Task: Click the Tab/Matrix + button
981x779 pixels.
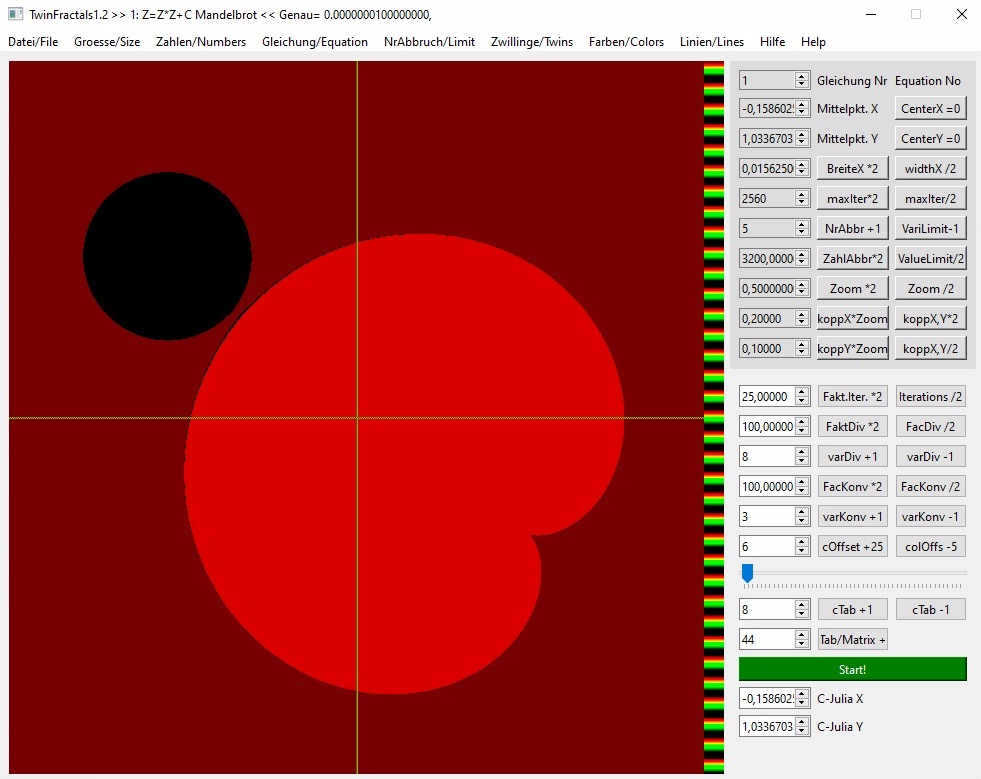Action: pos(852,639)
